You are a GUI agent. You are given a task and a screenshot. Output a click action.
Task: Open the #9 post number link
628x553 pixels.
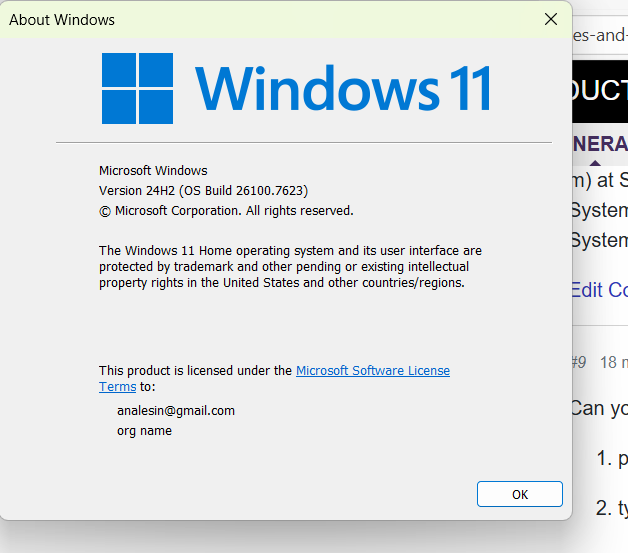(578, 362)
